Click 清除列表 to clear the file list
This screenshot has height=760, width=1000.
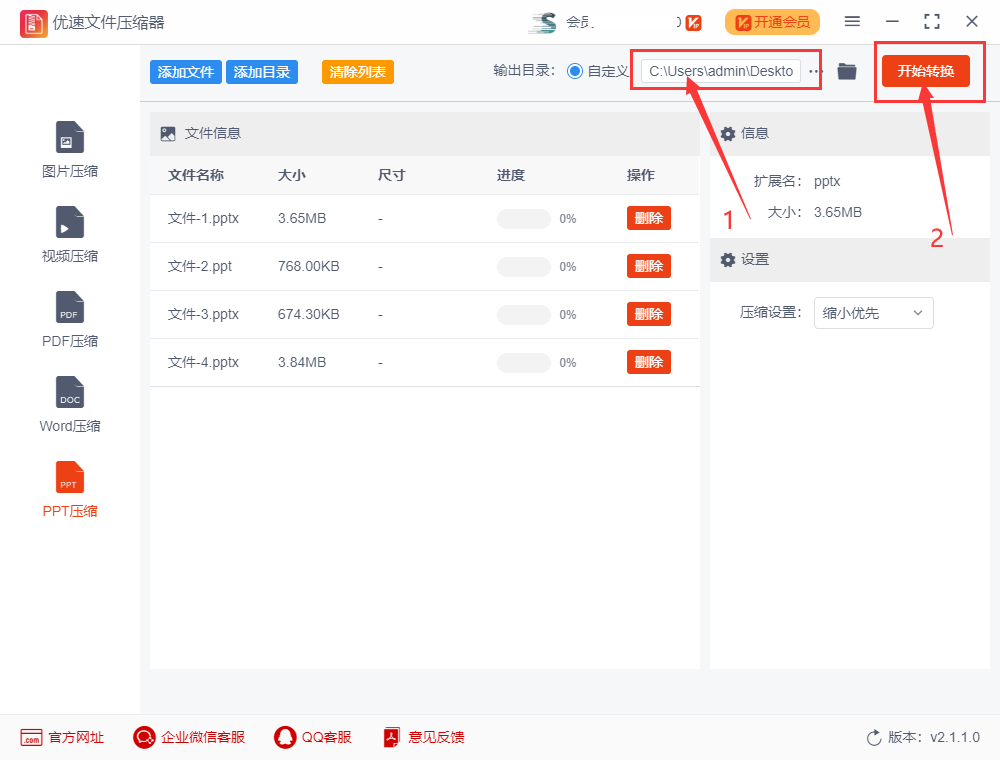click(357, 71)
